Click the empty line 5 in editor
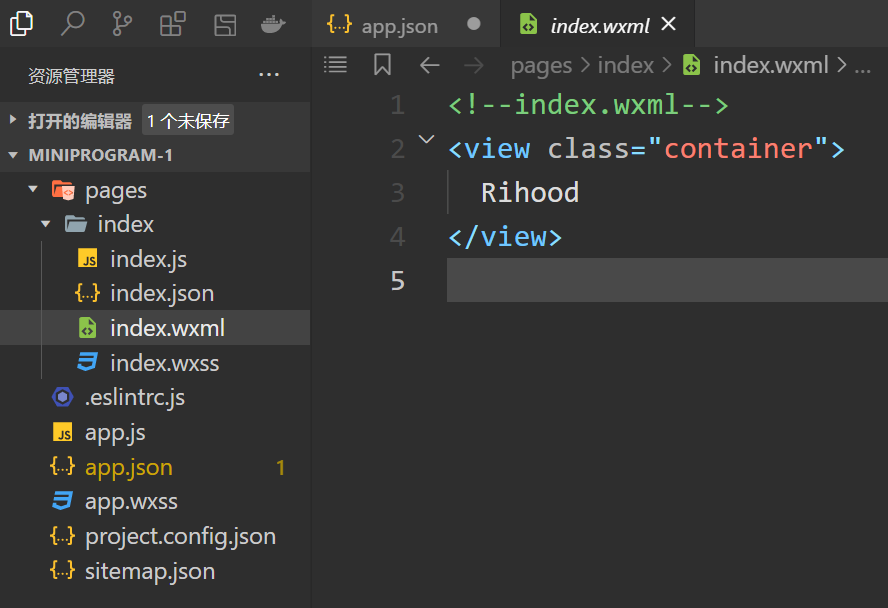Viewport: 888px width, 608px height. (667, 280)
